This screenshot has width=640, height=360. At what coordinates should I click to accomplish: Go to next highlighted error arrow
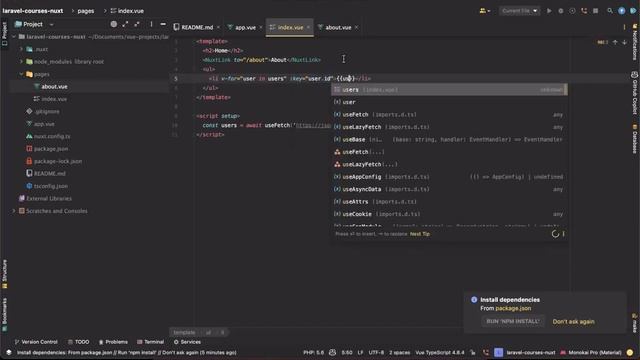pyautogui.click(x=624, y=42)
